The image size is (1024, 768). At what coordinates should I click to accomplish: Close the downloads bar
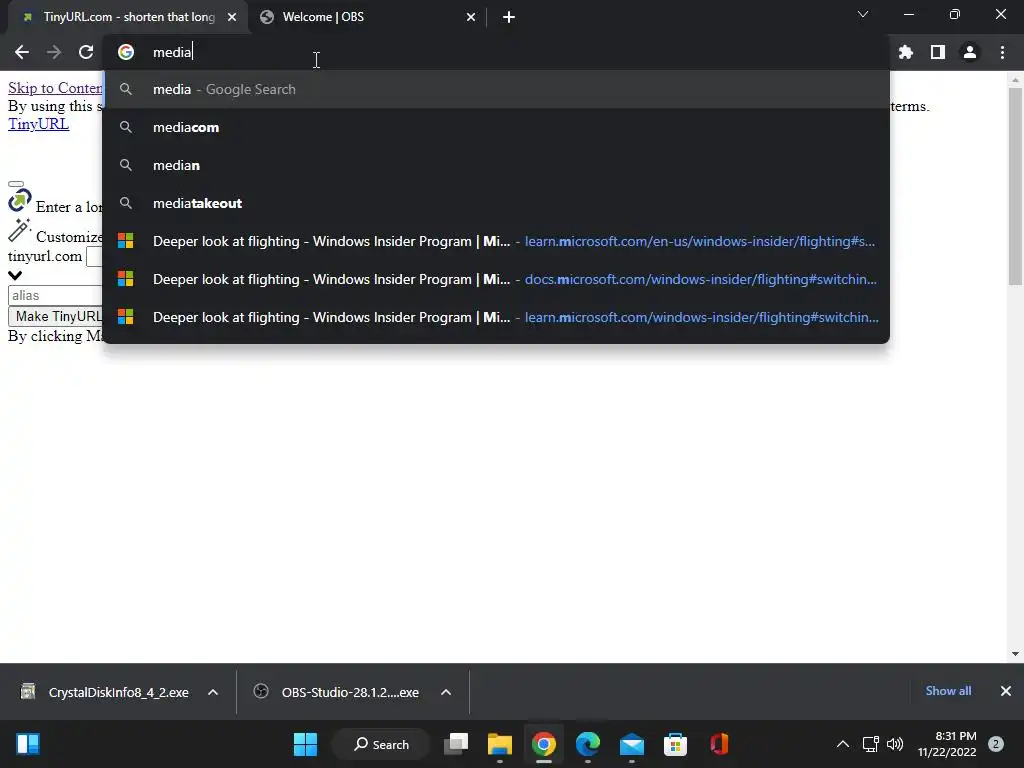tap(1006, 691)
